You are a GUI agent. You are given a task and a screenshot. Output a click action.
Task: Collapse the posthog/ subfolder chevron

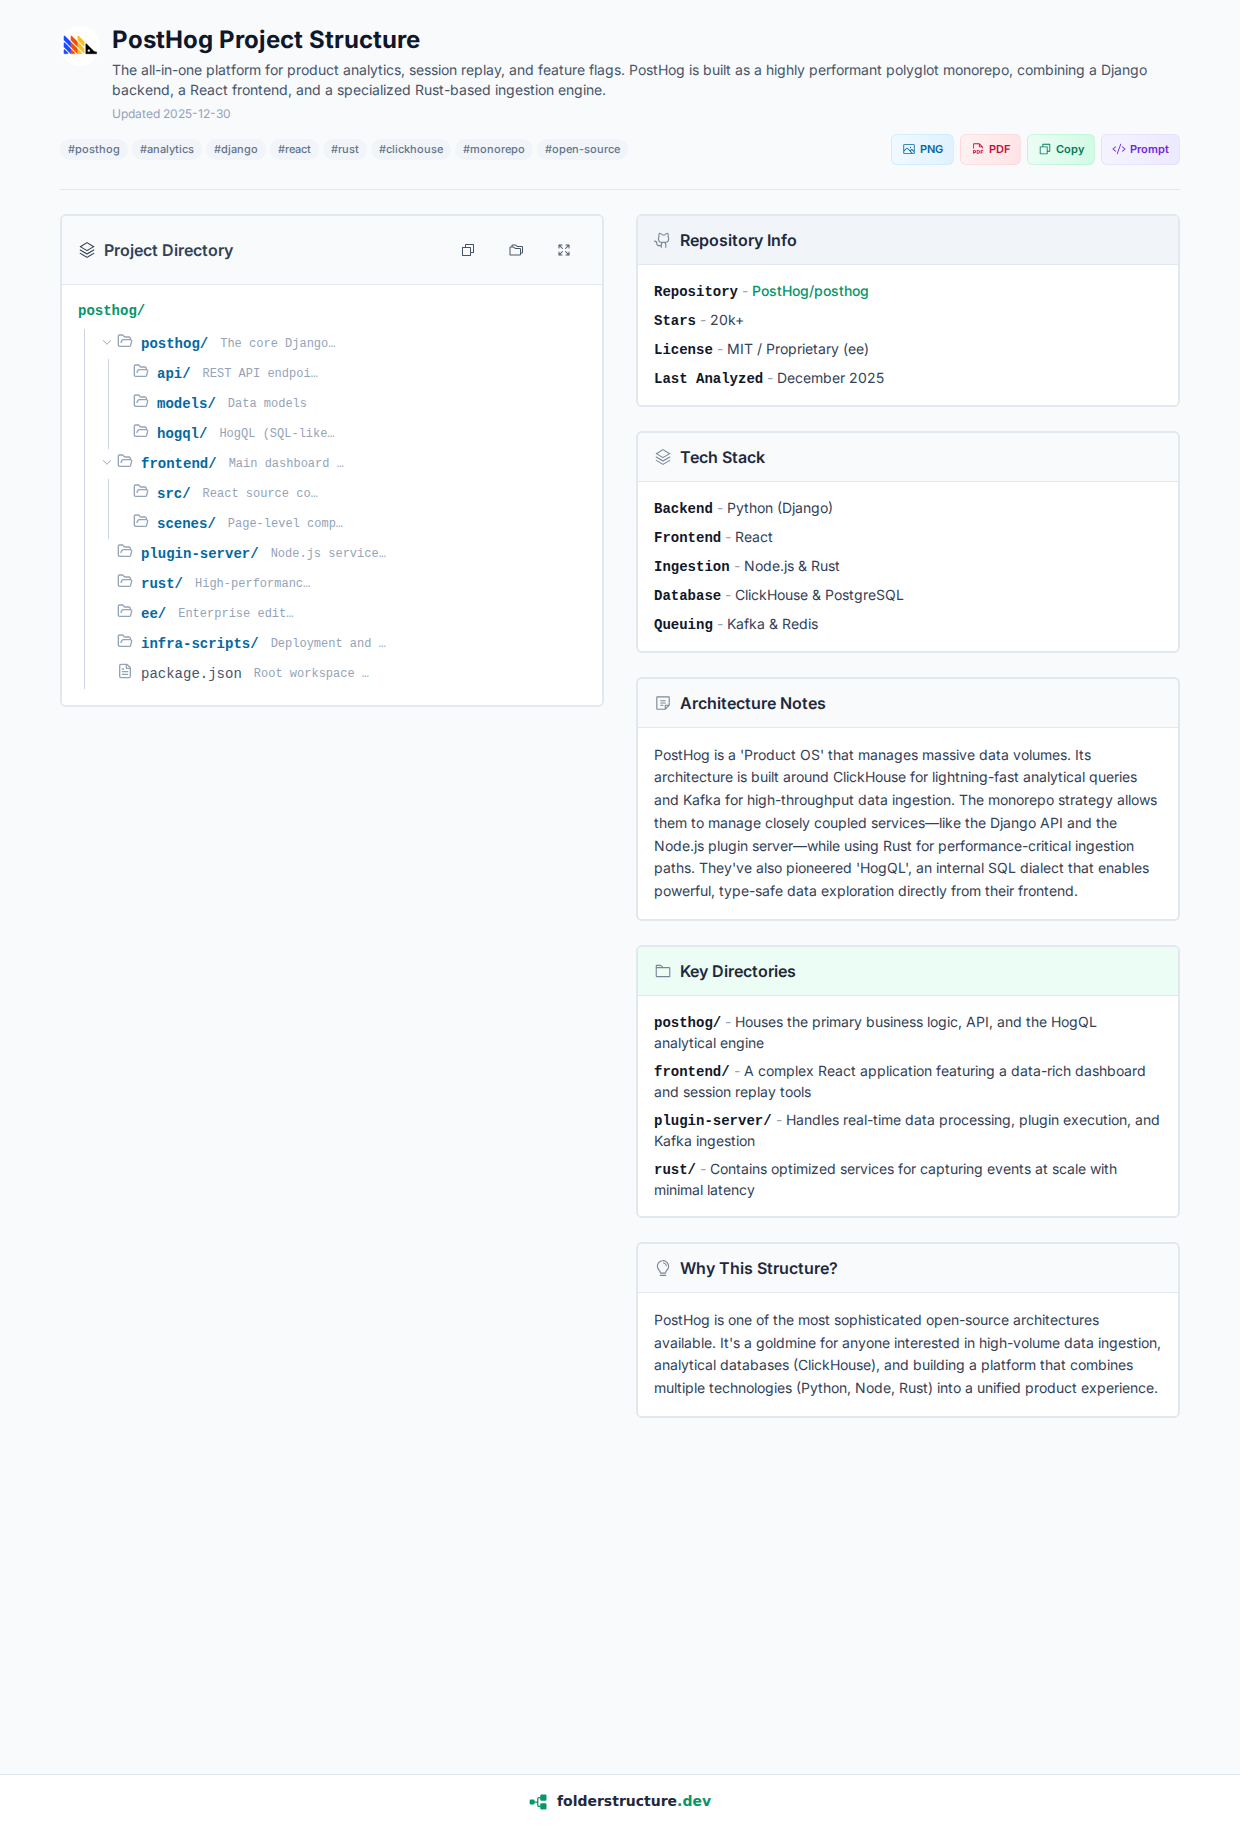pos(107,343)
